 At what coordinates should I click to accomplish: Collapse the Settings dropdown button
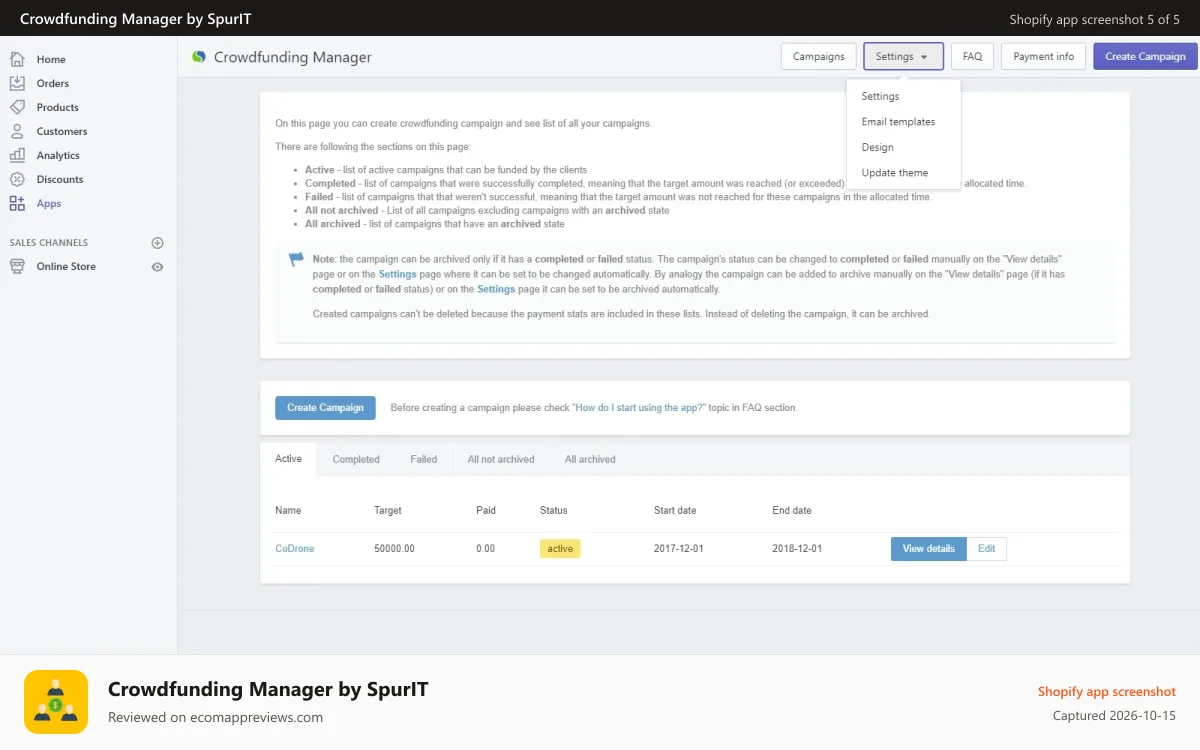point(903,57)
